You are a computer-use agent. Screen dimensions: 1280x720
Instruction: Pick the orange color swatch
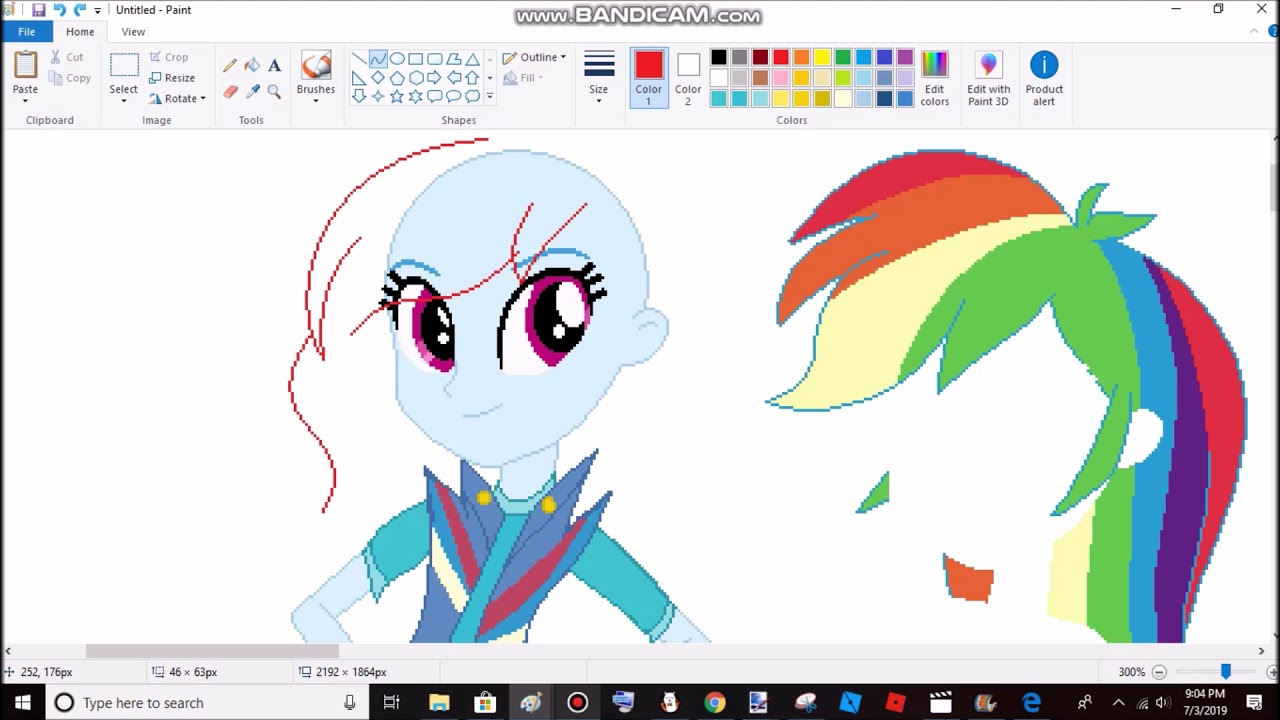801,58
